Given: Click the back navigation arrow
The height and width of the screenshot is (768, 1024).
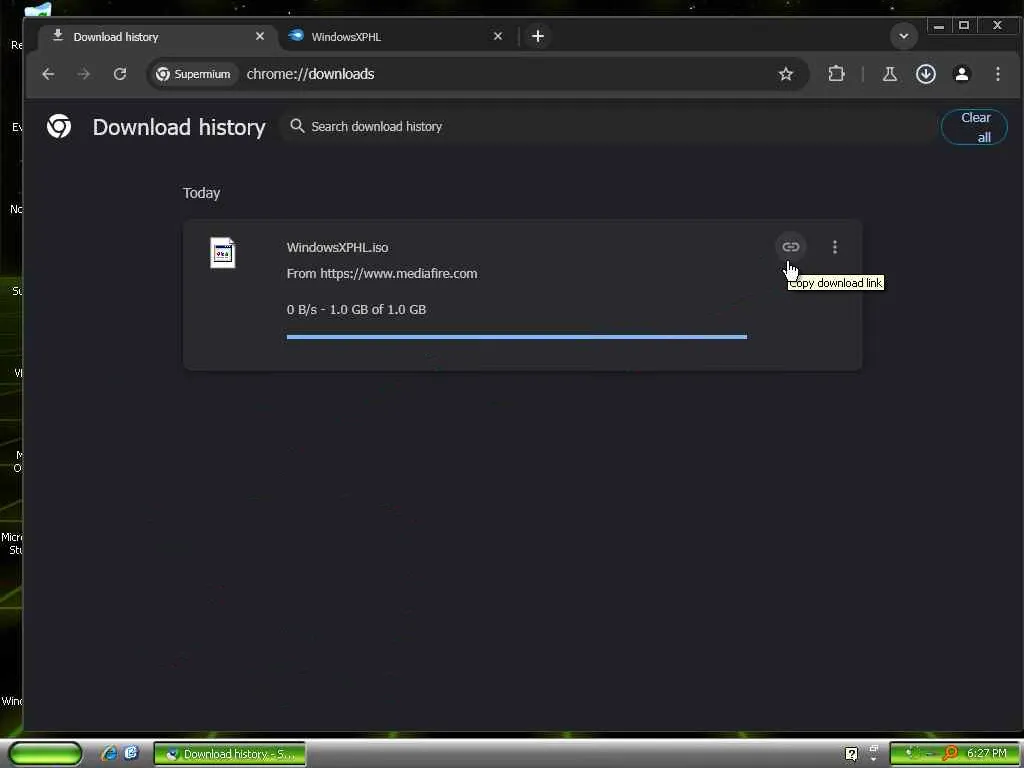Looking at the screenshot, I should (48, 74).
